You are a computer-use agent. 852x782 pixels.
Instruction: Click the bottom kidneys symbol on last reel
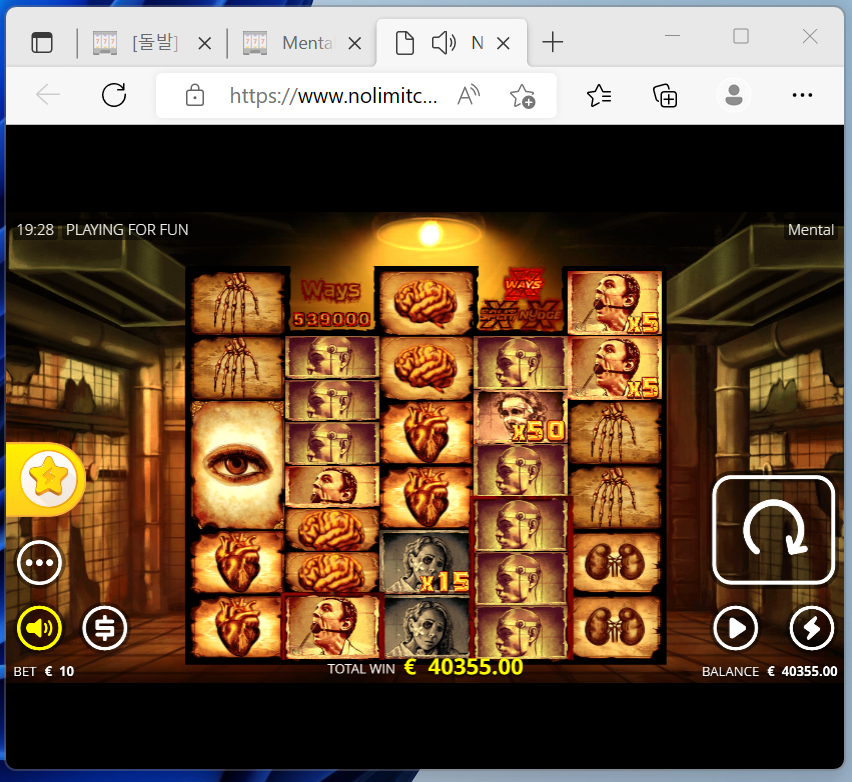pyautogui.click(x=615, y=627)
